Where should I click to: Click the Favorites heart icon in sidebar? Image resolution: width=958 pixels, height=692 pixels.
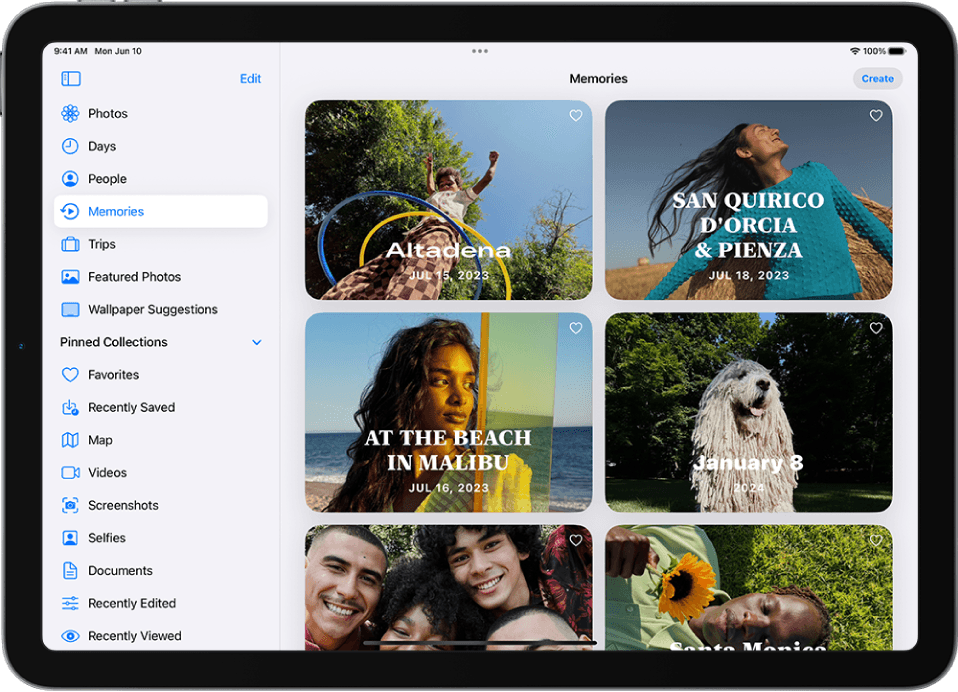coord(70,374)
